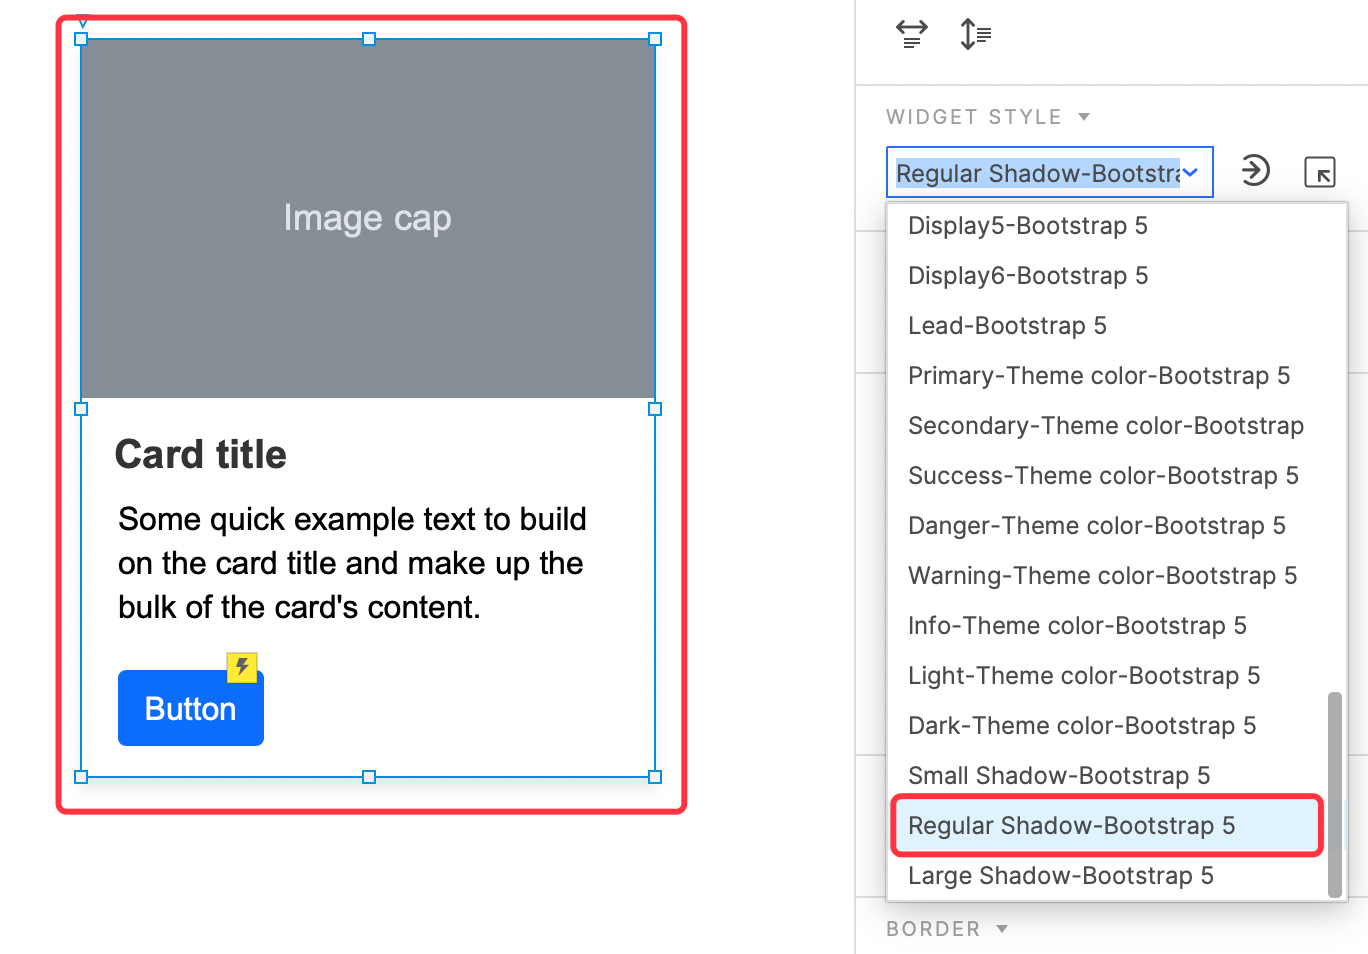Click the yellow lightning interaction badge
The image size is (1368, 954).
[x=242, y=667]
